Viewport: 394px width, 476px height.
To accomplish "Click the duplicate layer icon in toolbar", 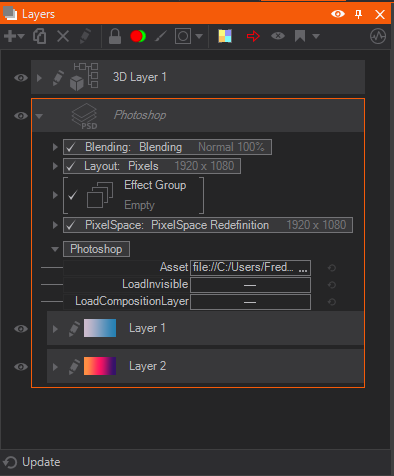I will point(40,36).
